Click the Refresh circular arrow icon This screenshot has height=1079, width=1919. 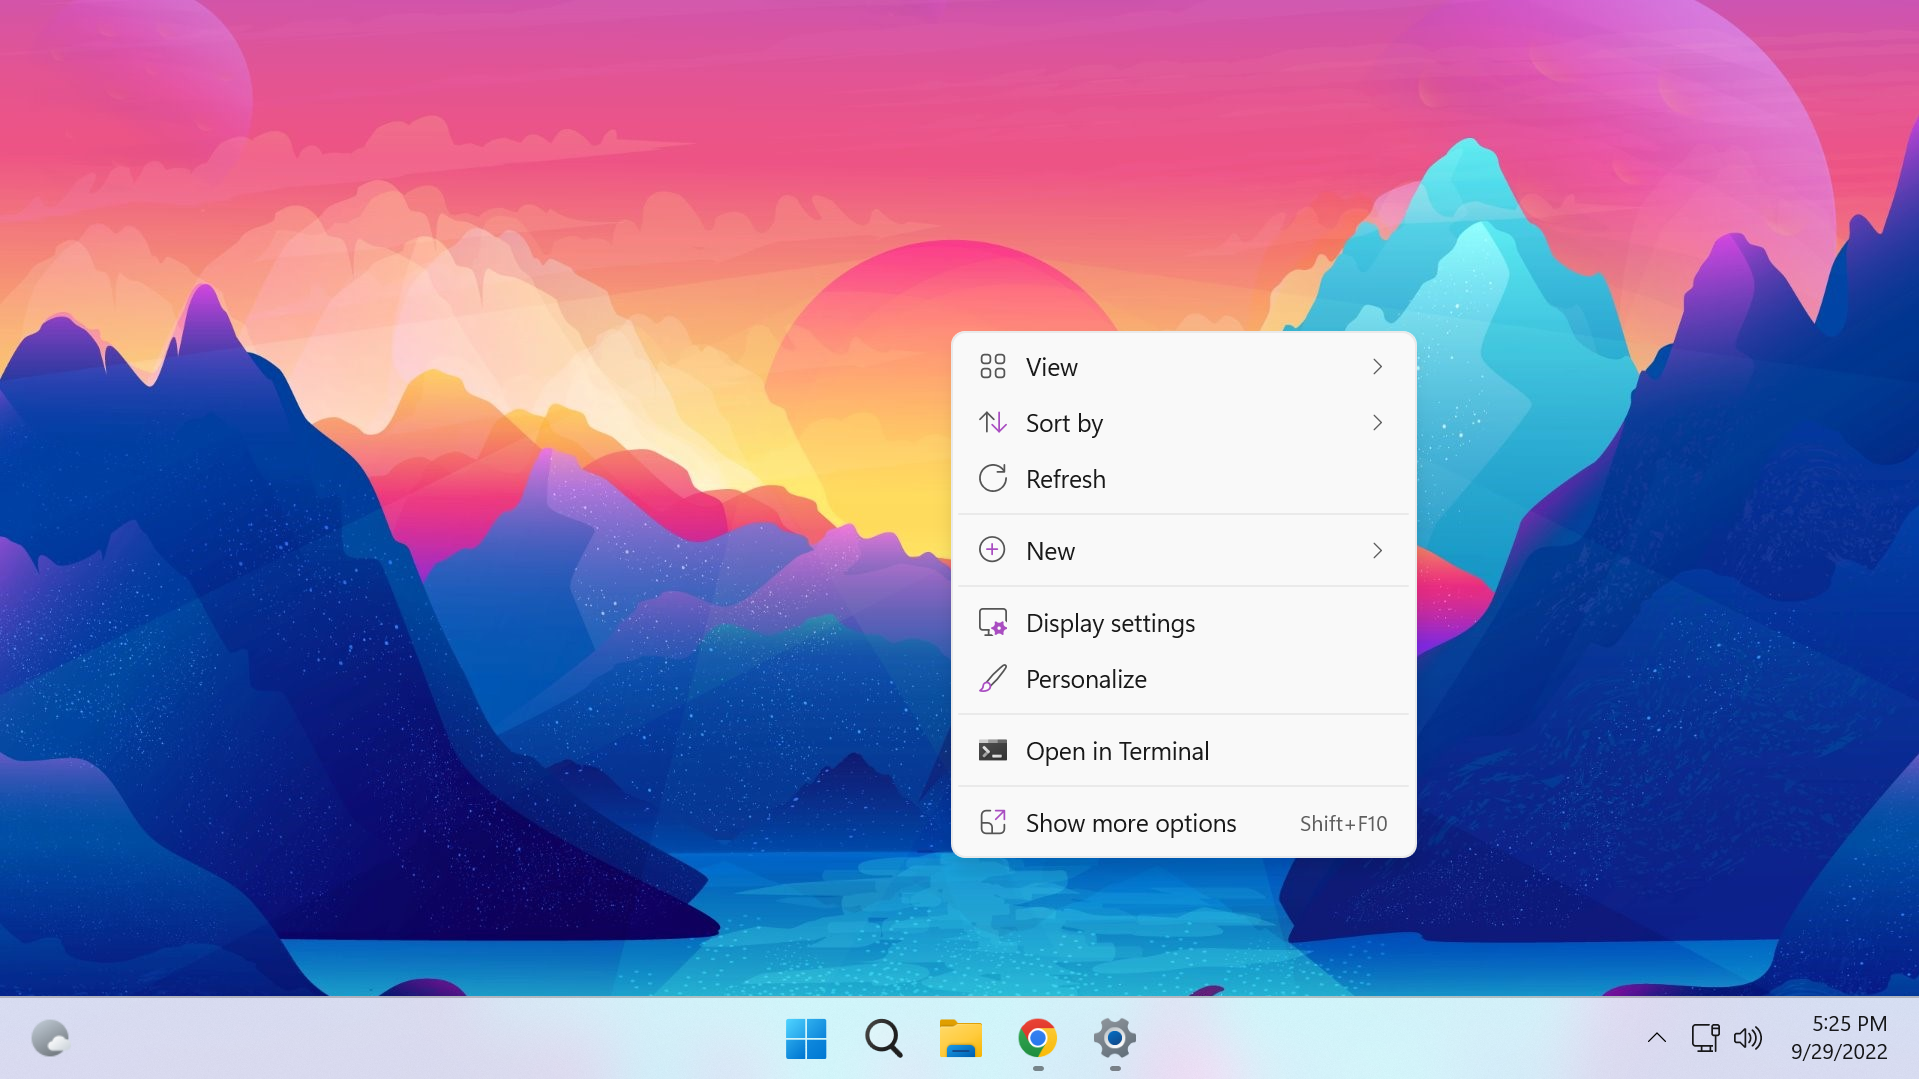point(992,478)
